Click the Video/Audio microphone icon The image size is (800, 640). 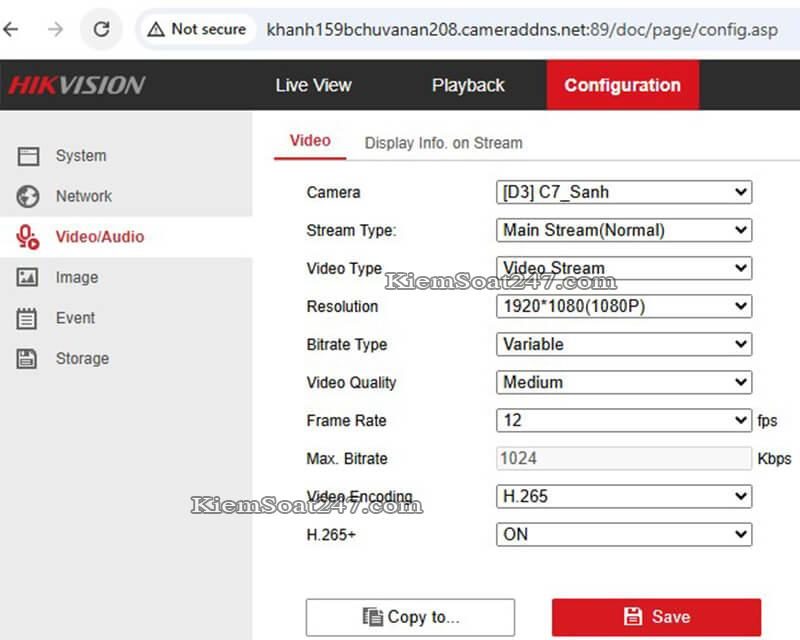(x=28, y=237)
